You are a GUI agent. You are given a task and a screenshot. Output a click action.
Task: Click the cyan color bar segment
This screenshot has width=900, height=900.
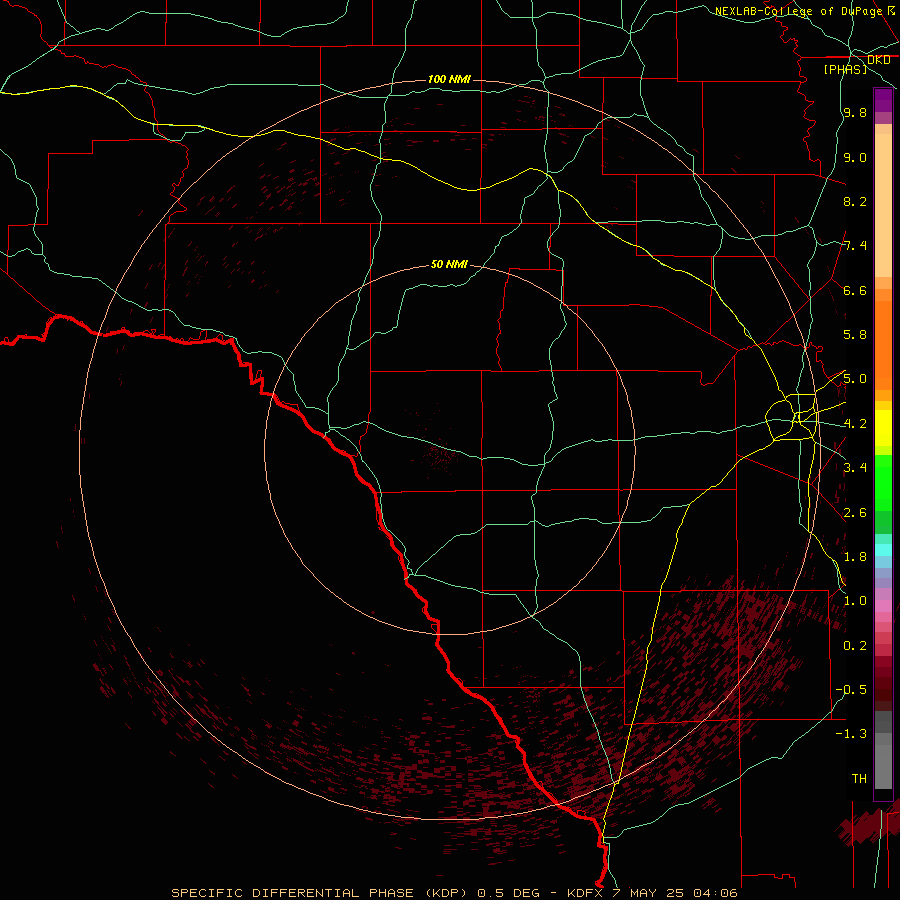883,550
